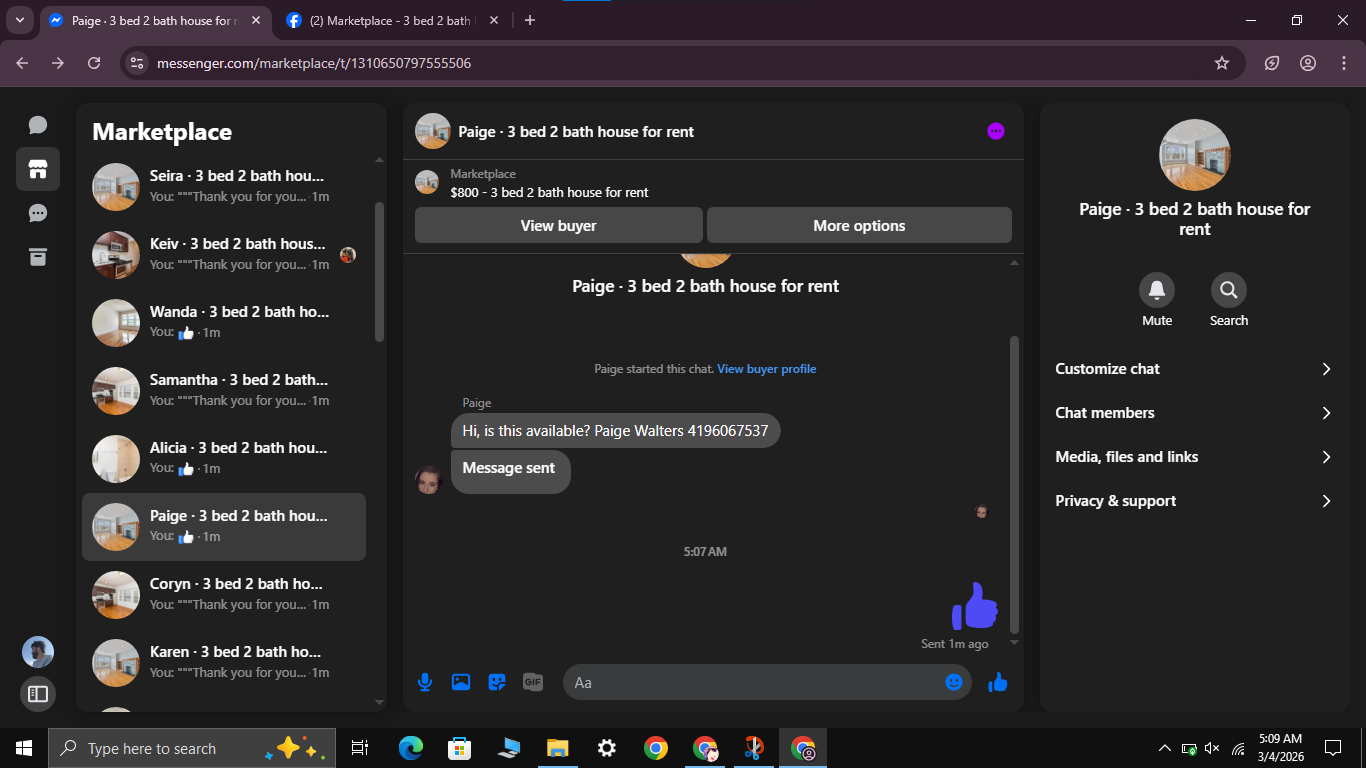Viewport: 1366px width, 768px height.
Task: Bookmark this page star icon
Action: [x=1222, y=63]
